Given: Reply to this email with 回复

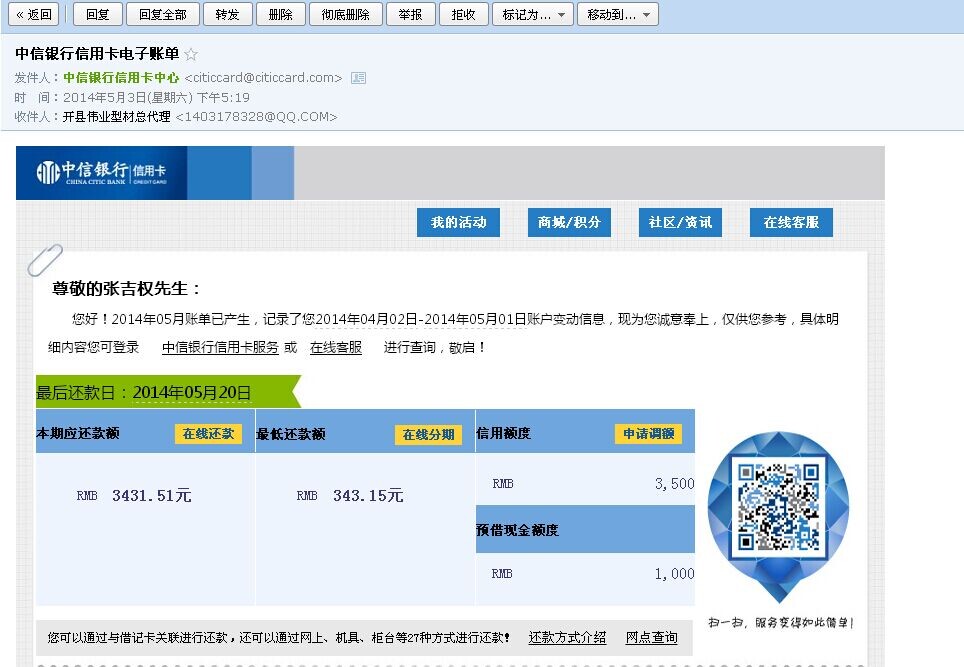Looking at the screenshot, I should (98, 15).
